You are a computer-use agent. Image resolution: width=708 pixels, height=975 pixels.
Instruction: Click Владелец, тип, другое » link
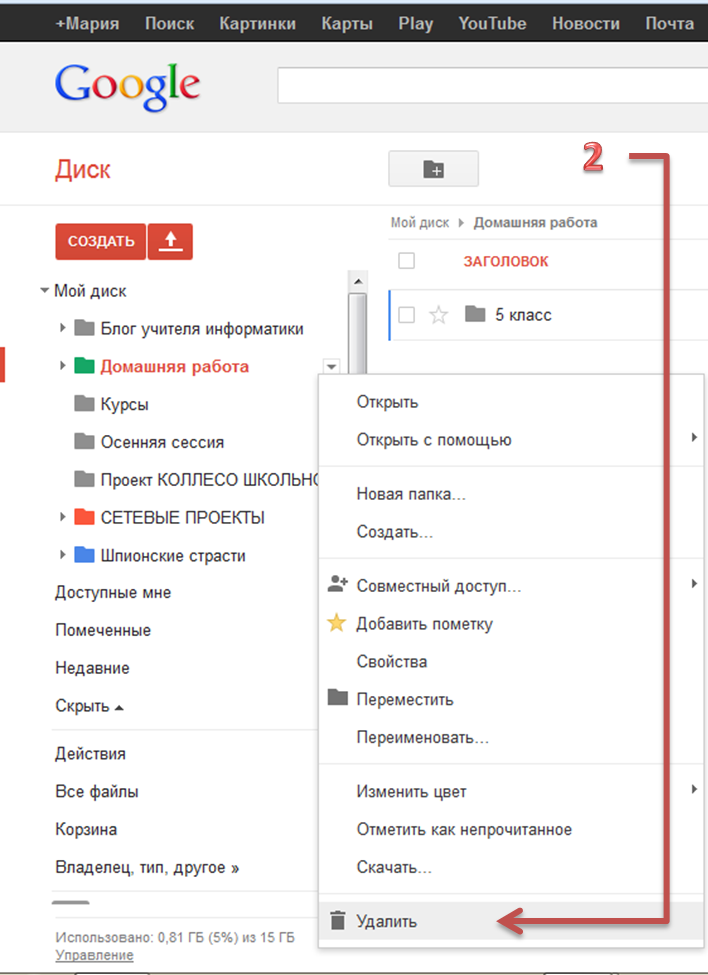[x=147, y=867]
